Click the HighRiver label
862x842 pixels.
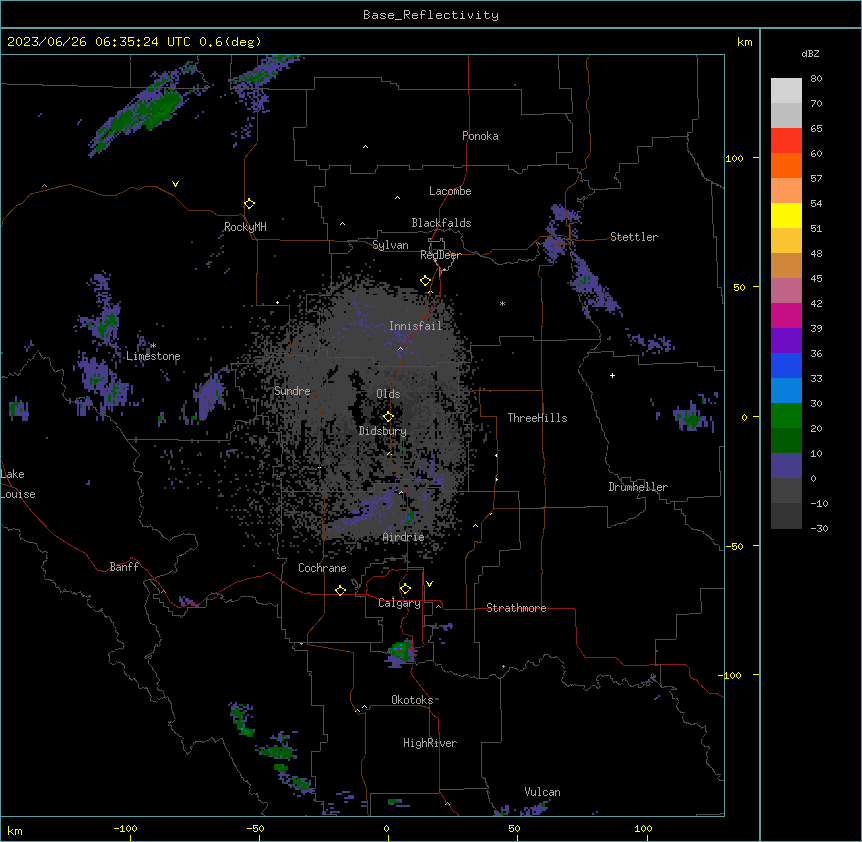point(430,743)
